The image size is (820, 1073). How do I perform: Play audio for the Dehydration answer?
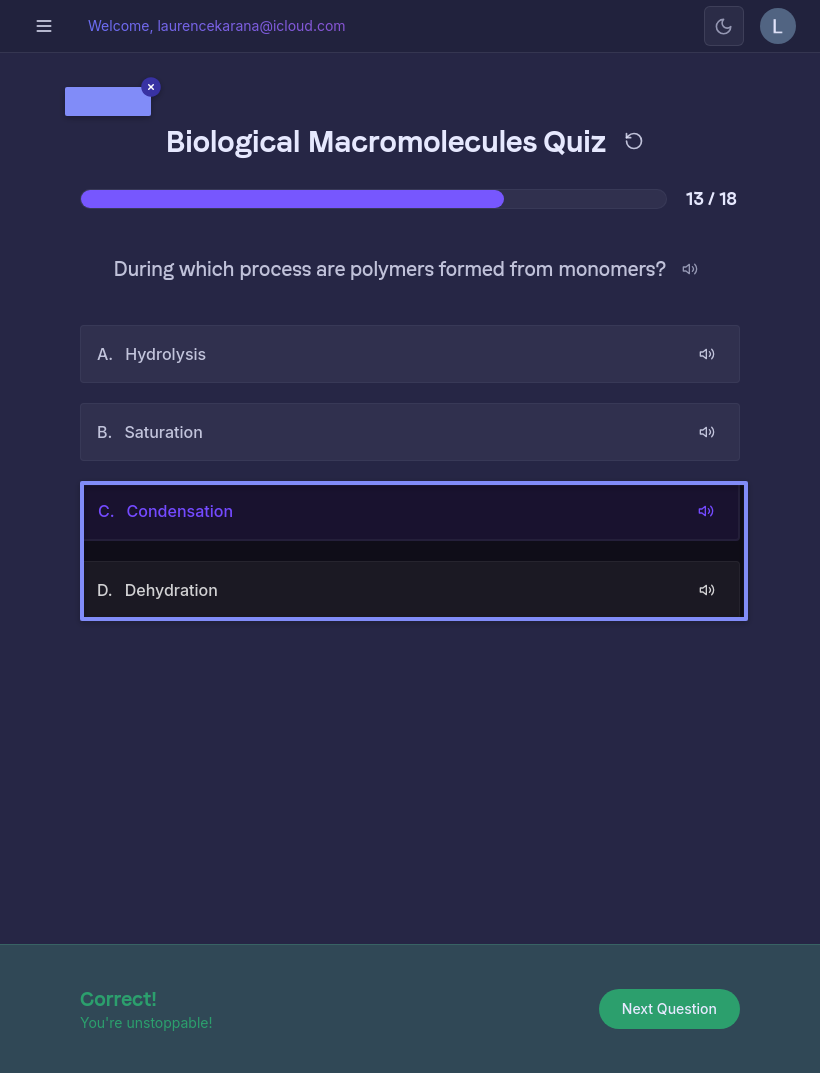tap(707, 590)
